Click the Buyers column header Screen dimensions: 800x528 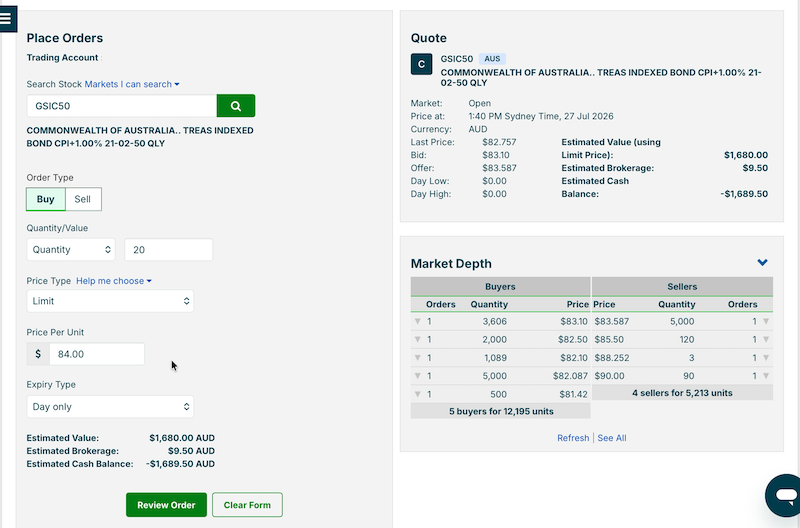pyautogui.click(x=500, y=287)
